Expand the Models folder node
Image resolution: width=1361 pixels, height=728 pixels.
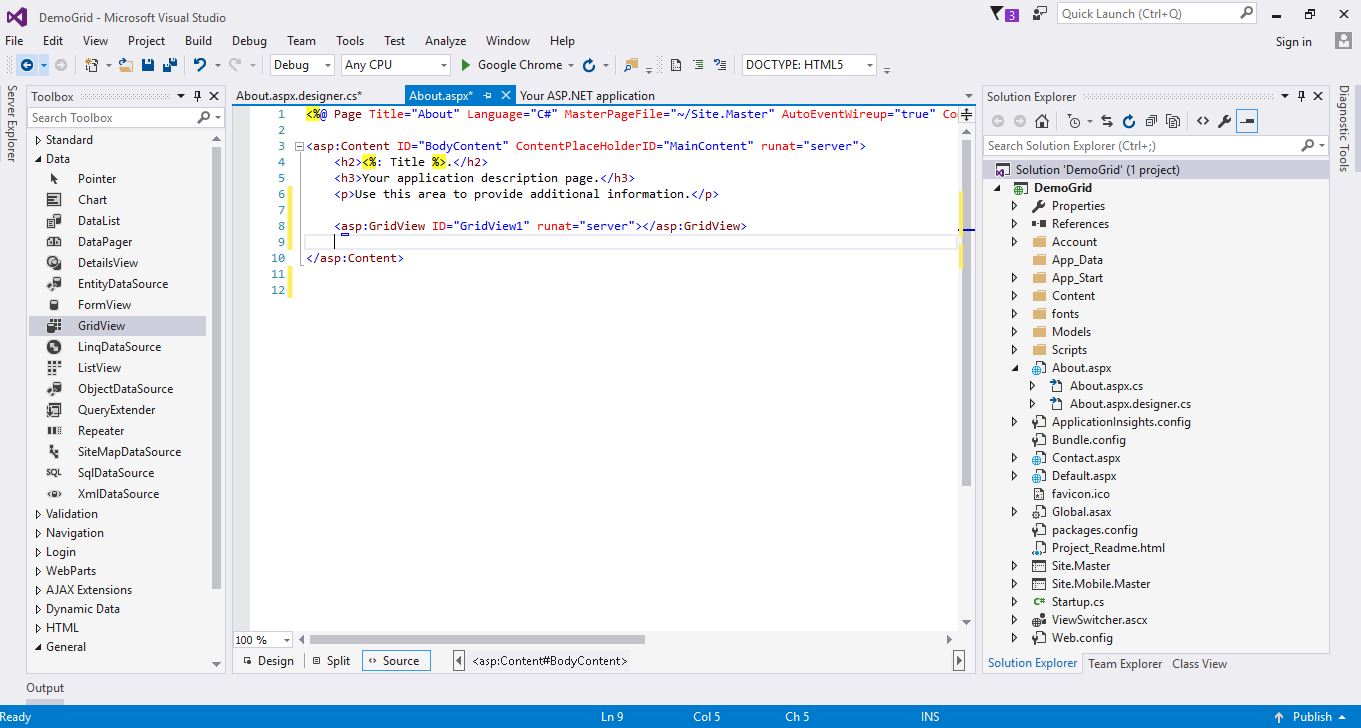click(x=1014, y=332)
